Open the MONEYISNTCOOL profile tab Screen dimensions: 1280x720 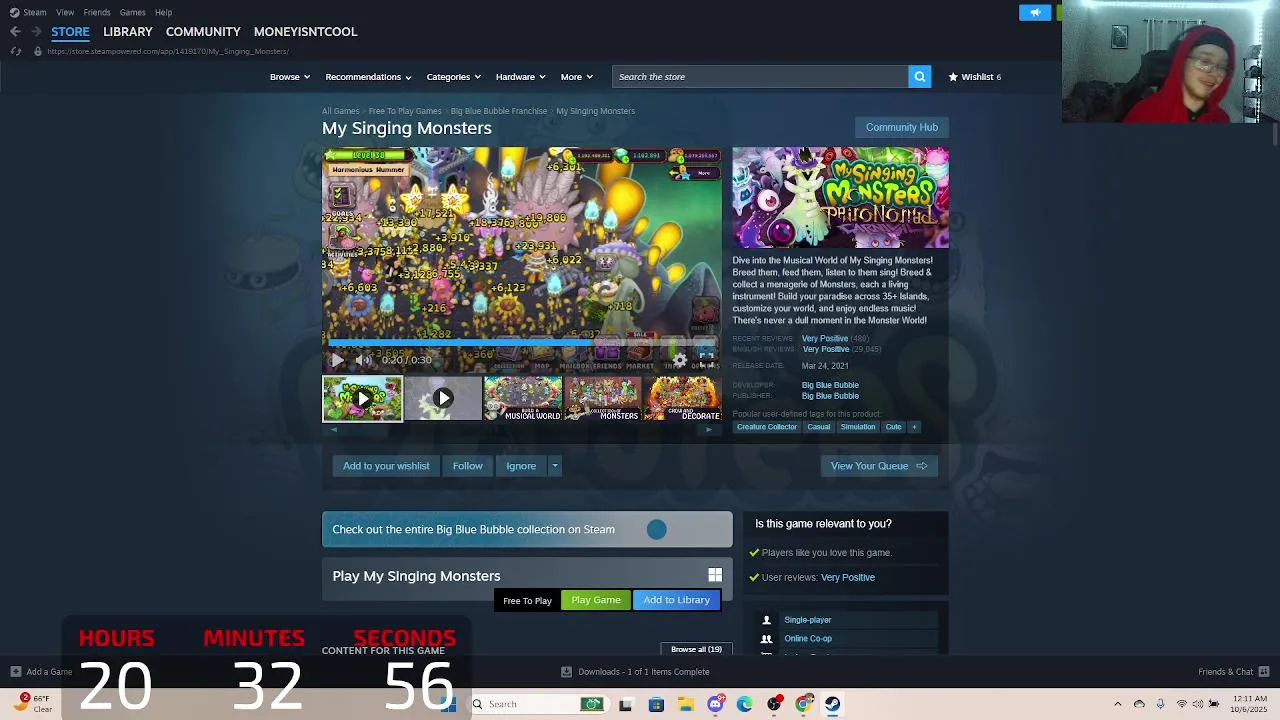pyautogui.click(x=305, y=32)
